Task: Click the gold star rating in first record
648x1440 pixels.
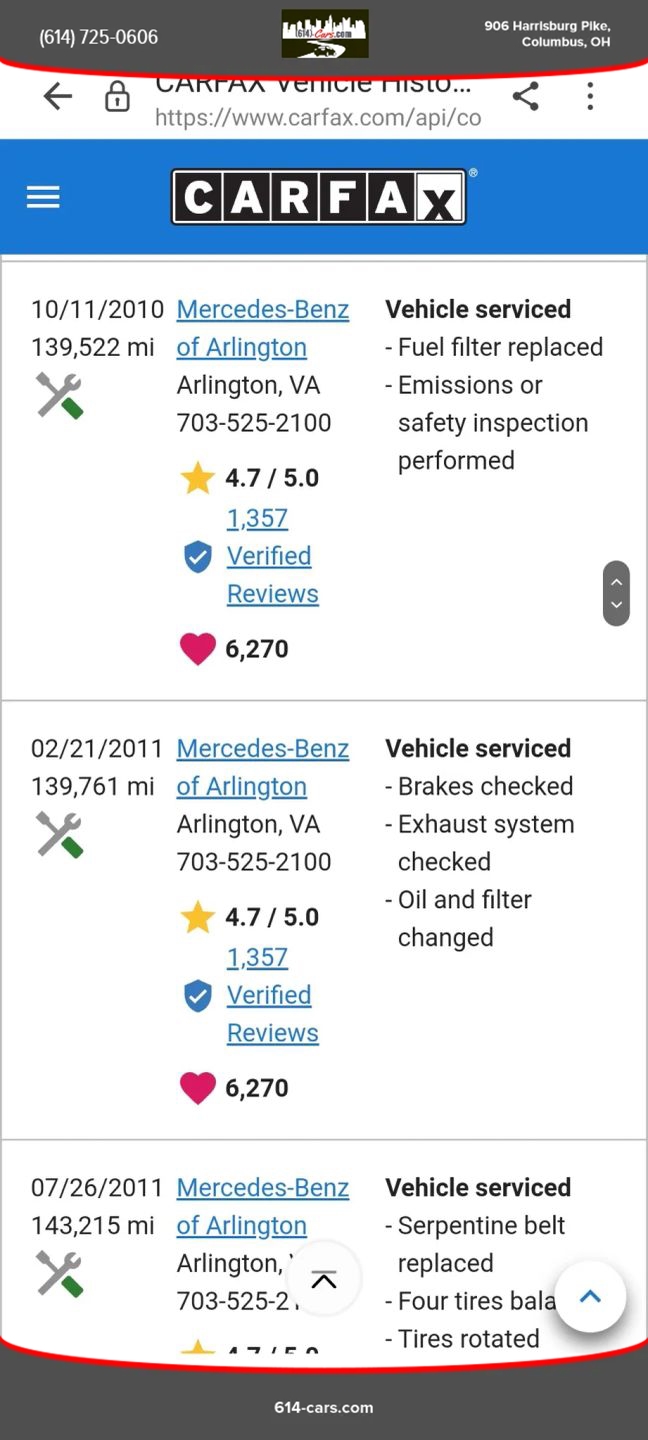Action: coord(198,478)
